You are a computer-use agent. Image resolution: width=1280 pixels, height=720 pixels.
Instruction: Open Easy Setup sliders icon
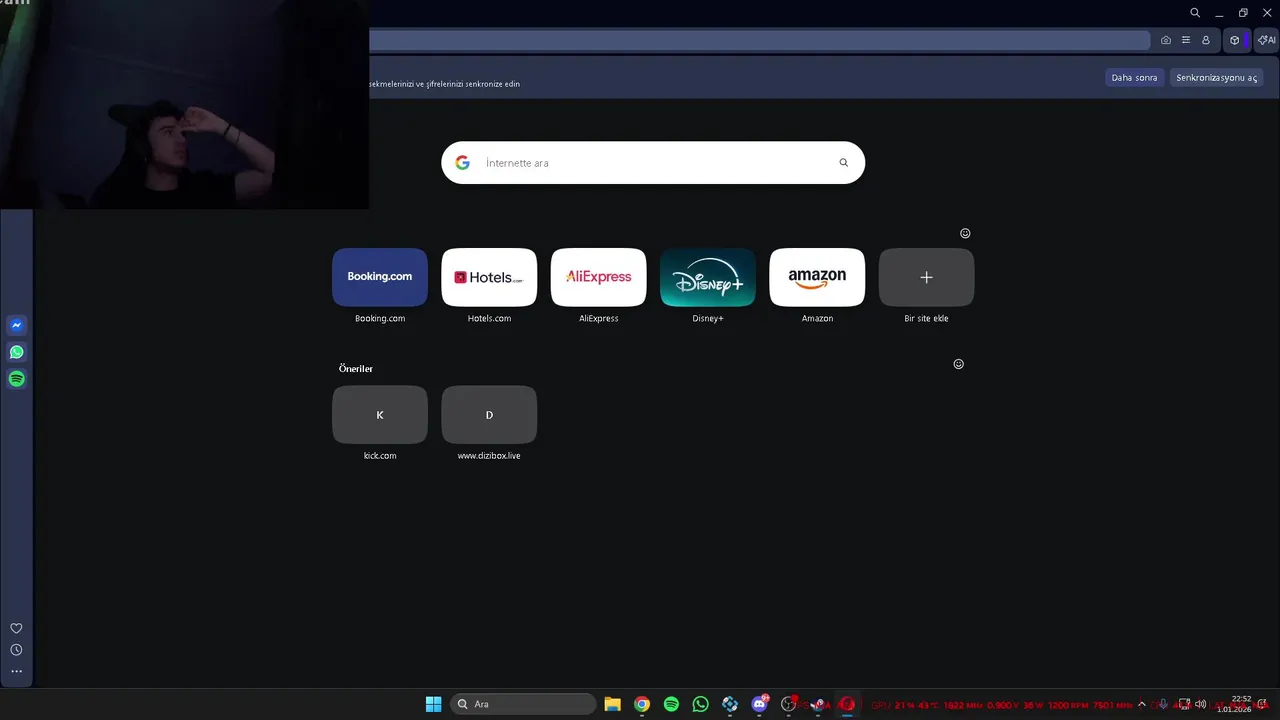coord(1186,40)
